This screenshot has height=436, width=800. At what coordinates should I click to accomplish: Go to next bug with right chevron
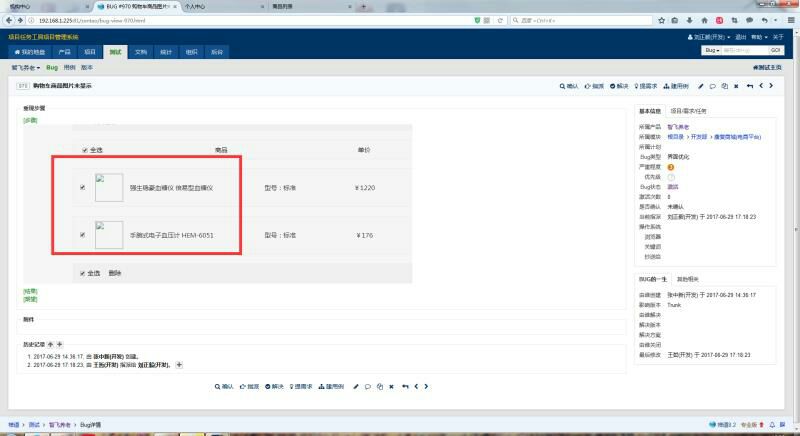coord(771,87)
